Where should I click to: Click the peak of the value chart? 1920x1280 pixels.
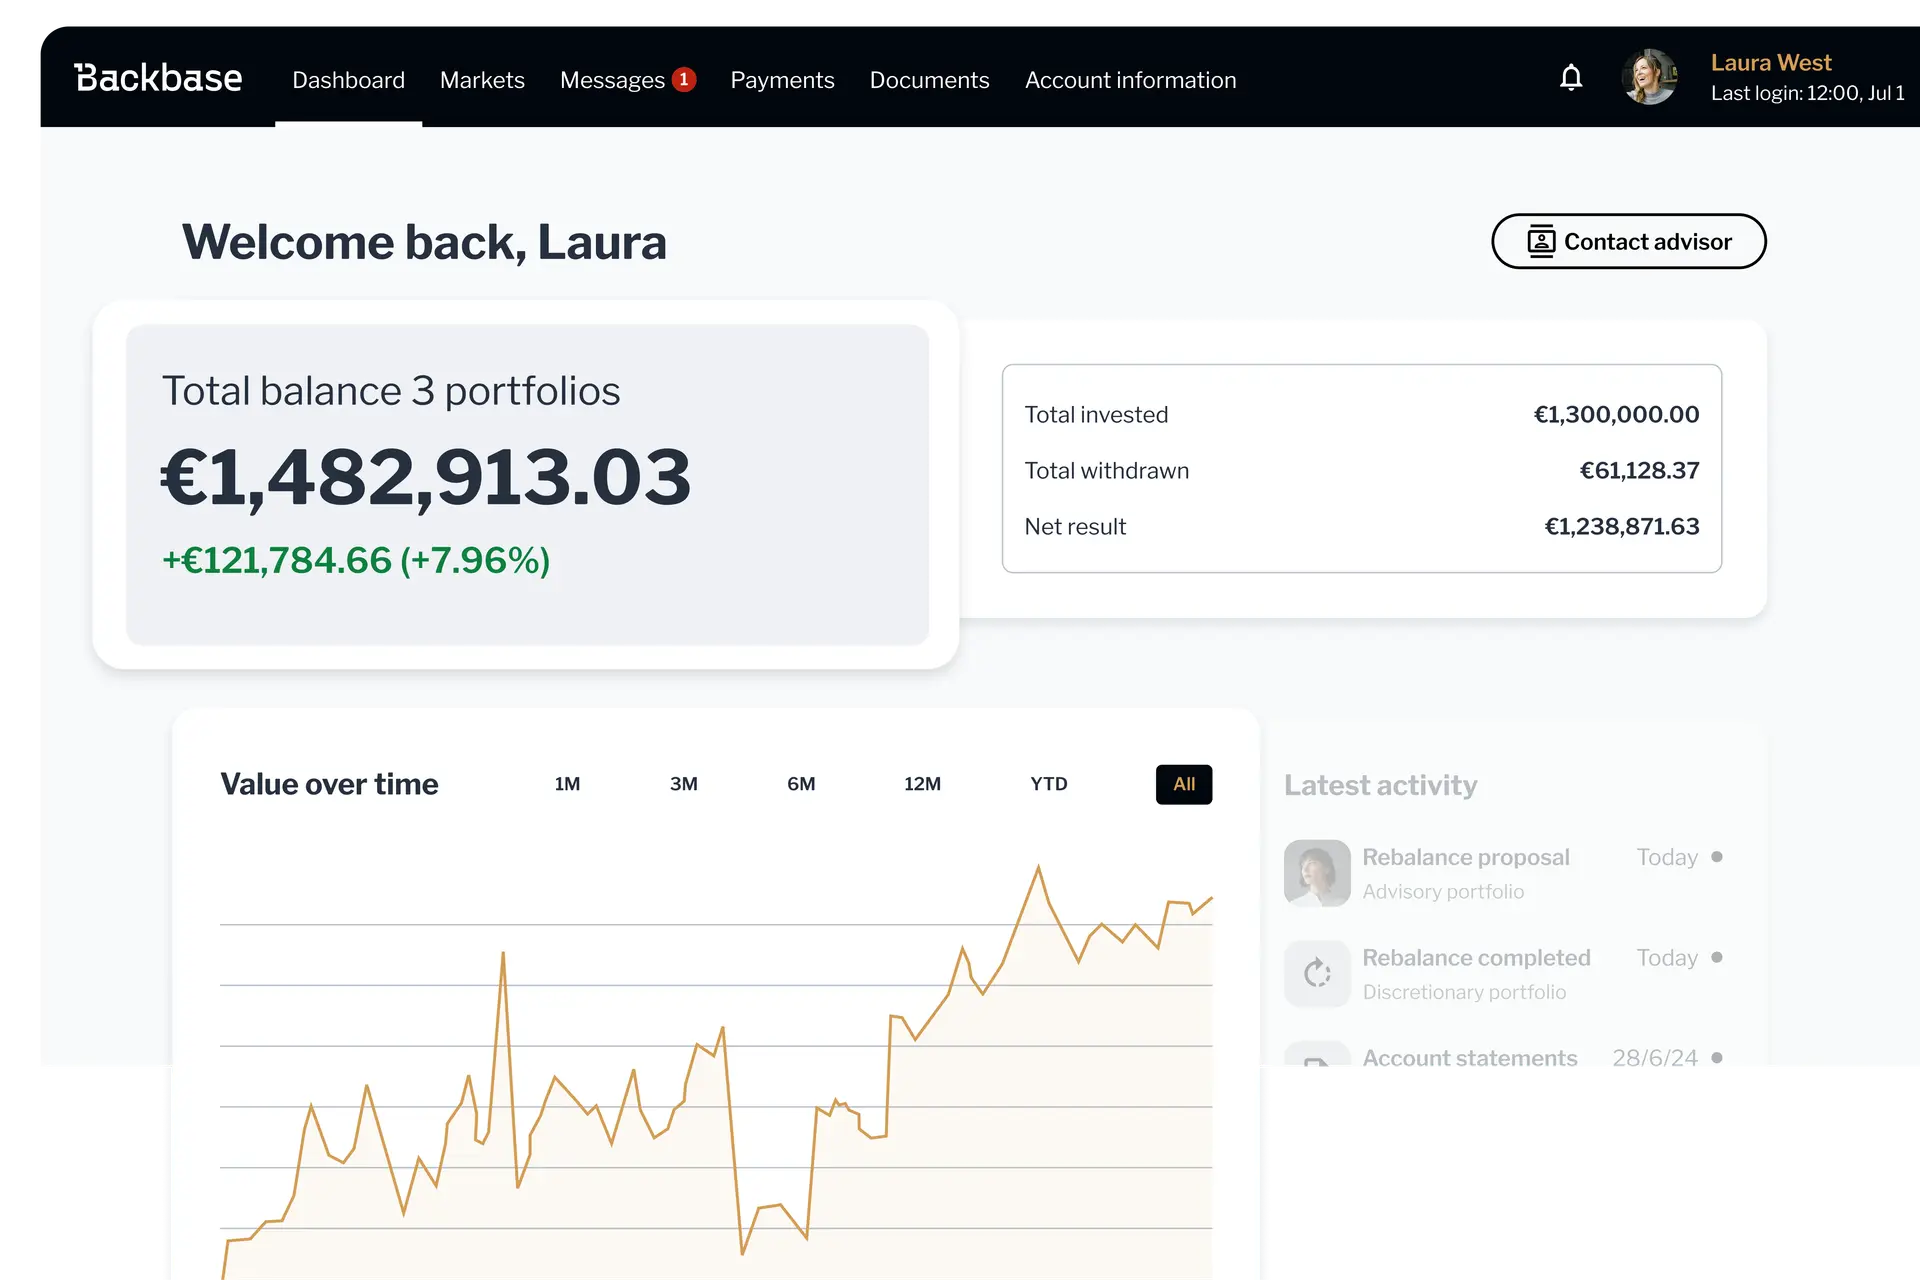pos(1038,867)
